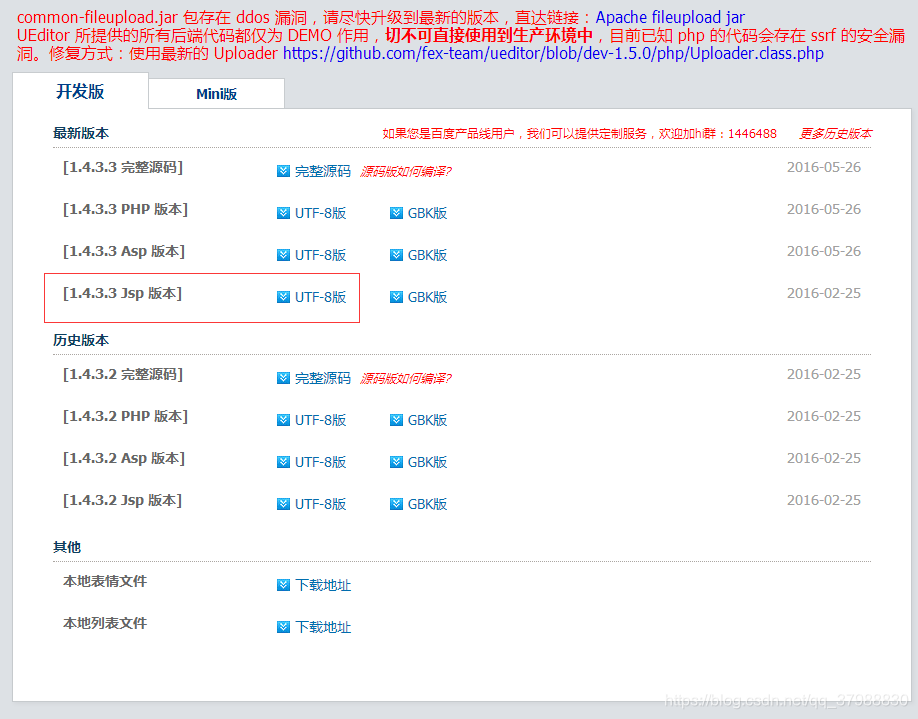Download 1.4.3.2 Asp GBK版 text link
Image resolution: width=918 pixels, height=719 pixels.
point(427,463)
